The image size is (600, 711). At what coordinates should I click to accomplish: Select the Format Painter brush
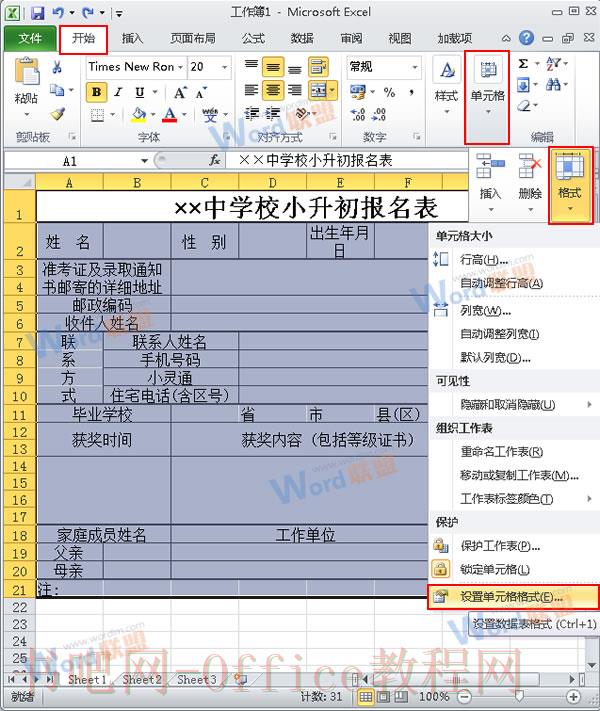tap(58, 113)
